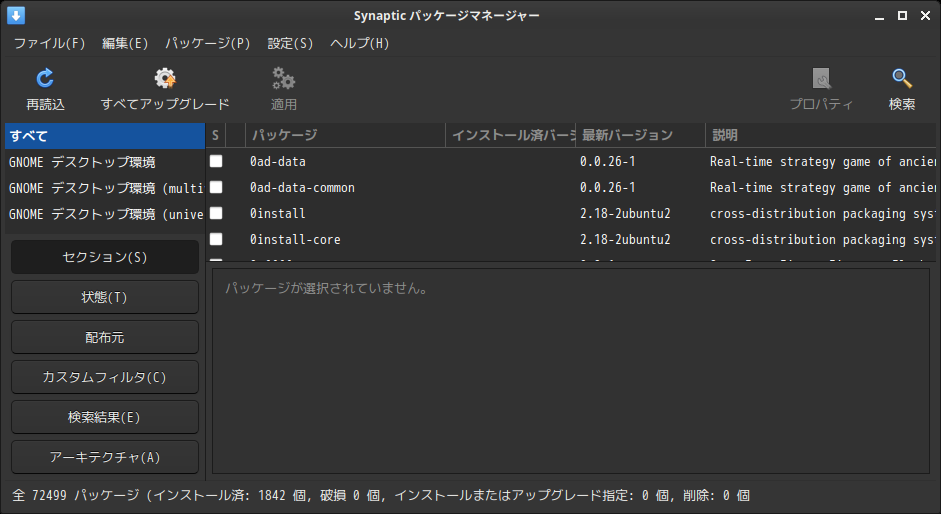Select the 0install package name

tap(278, 213)
